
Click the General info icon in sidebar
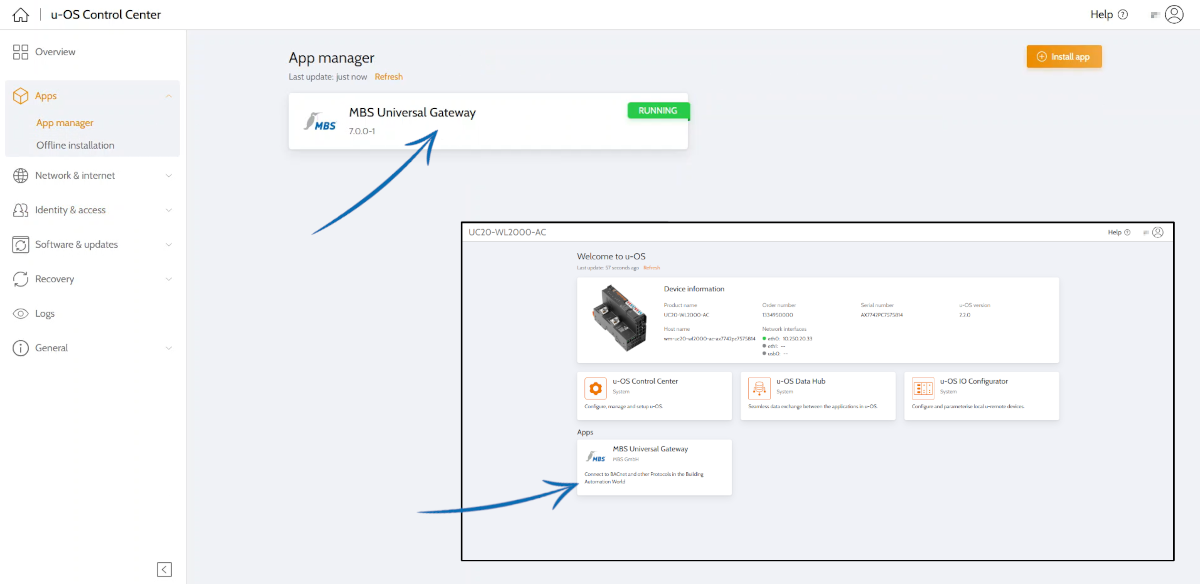(20, 348)
